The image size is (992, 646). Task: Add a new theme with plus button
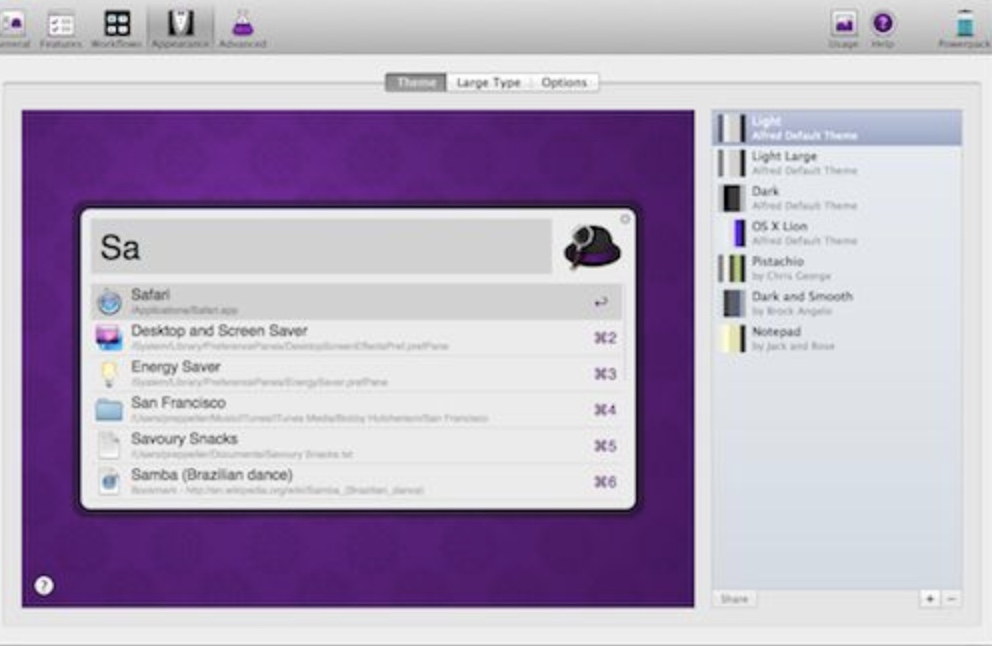tap(929, 599)
